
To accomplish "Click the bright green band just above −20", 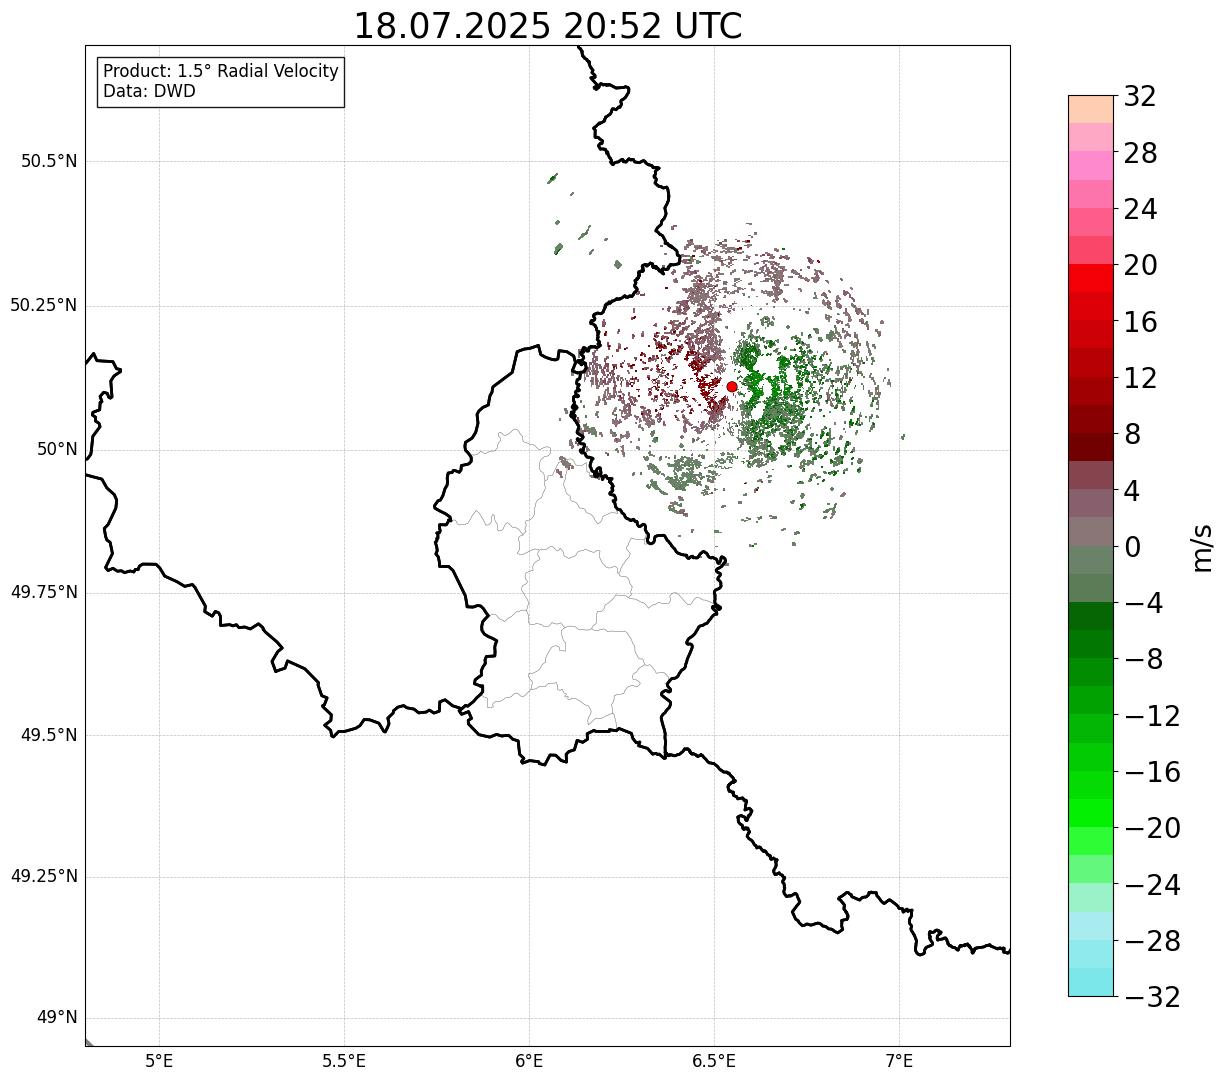I will pos(1090,813).
